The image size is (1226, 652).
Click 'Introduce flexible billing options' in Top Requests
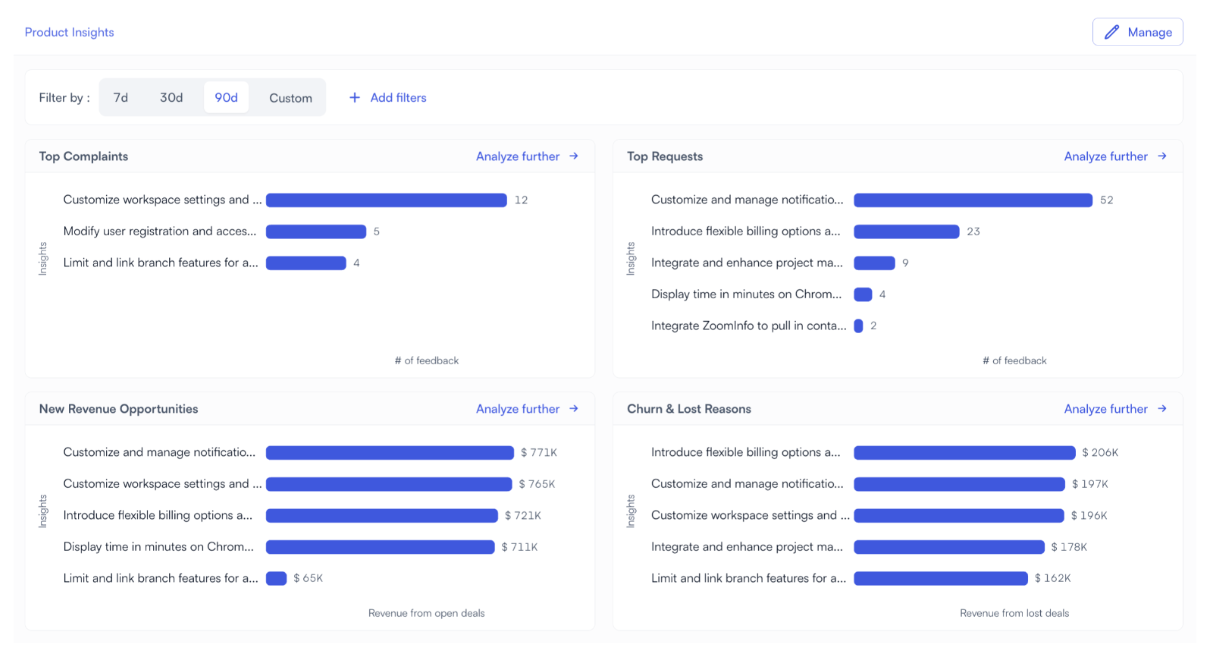tap(746, 231)
